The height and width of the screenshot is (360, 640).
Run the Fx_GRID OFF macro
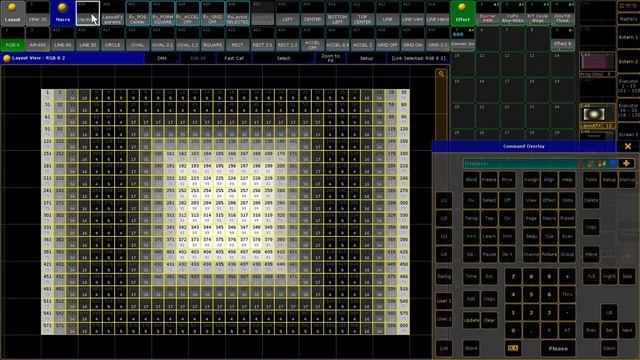[x=213, y=13]
